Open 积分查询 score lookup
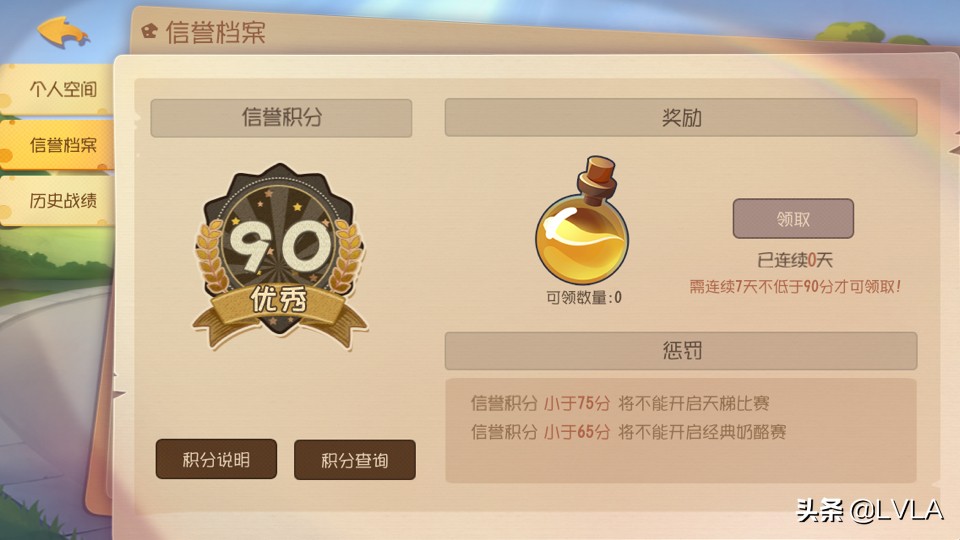 (354, 460)
